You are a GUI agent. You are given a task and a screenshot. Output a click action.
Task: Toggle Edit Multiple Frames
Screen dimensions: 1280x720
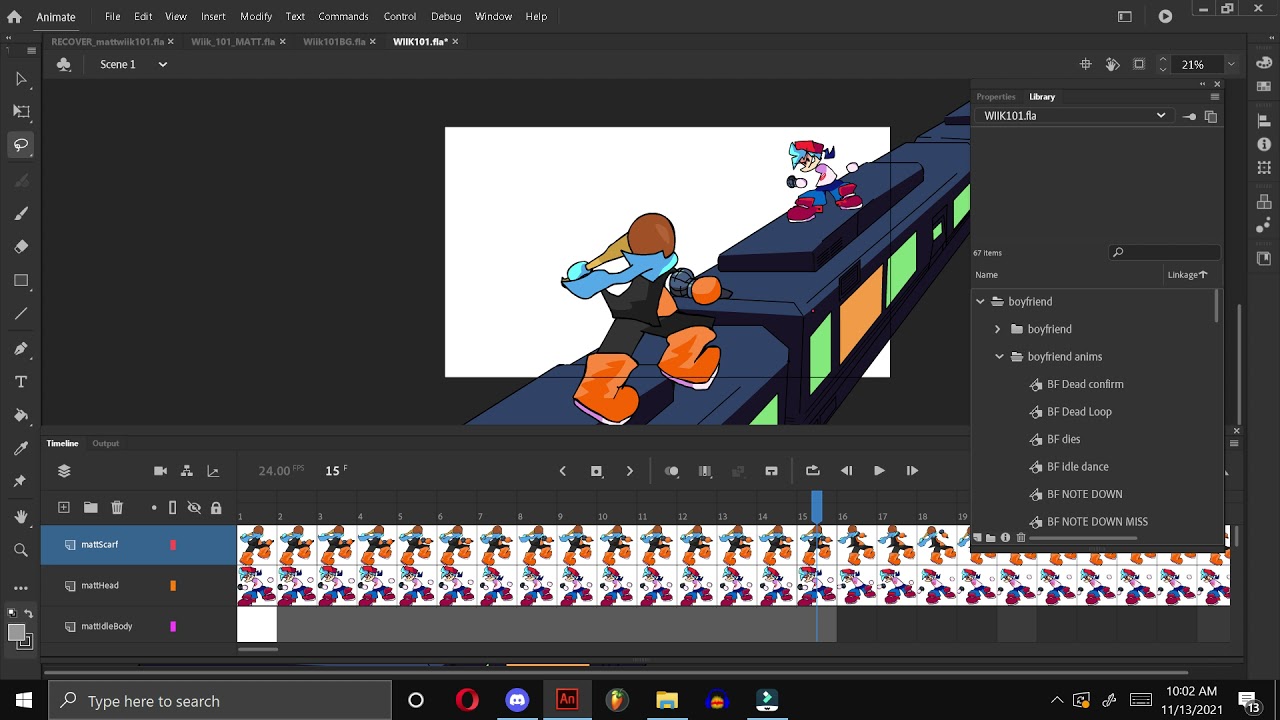click(705, 471)
